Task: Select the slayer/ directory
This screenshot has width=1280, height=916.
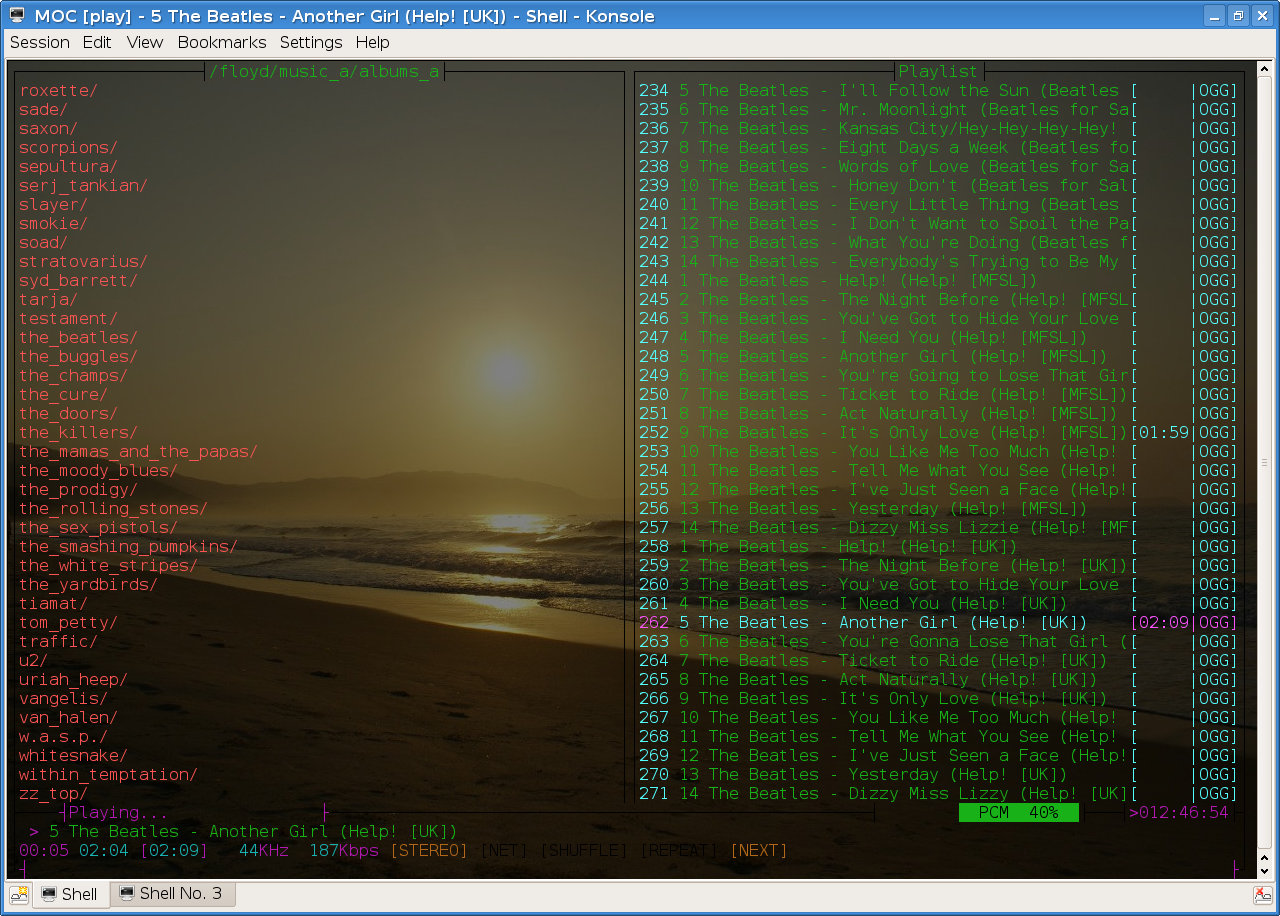Action: 54,205
